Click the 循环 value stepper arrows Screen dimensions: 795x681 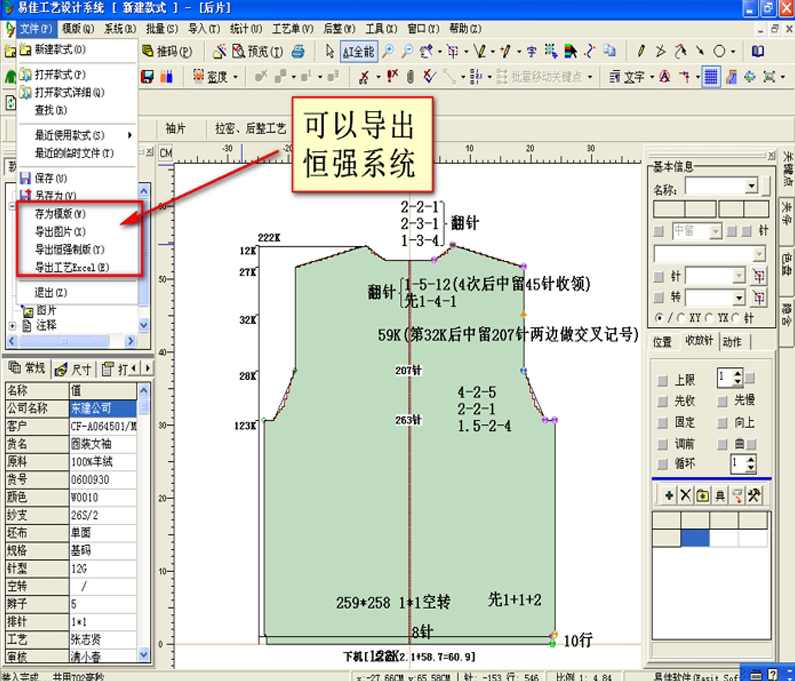click(751, 463)
